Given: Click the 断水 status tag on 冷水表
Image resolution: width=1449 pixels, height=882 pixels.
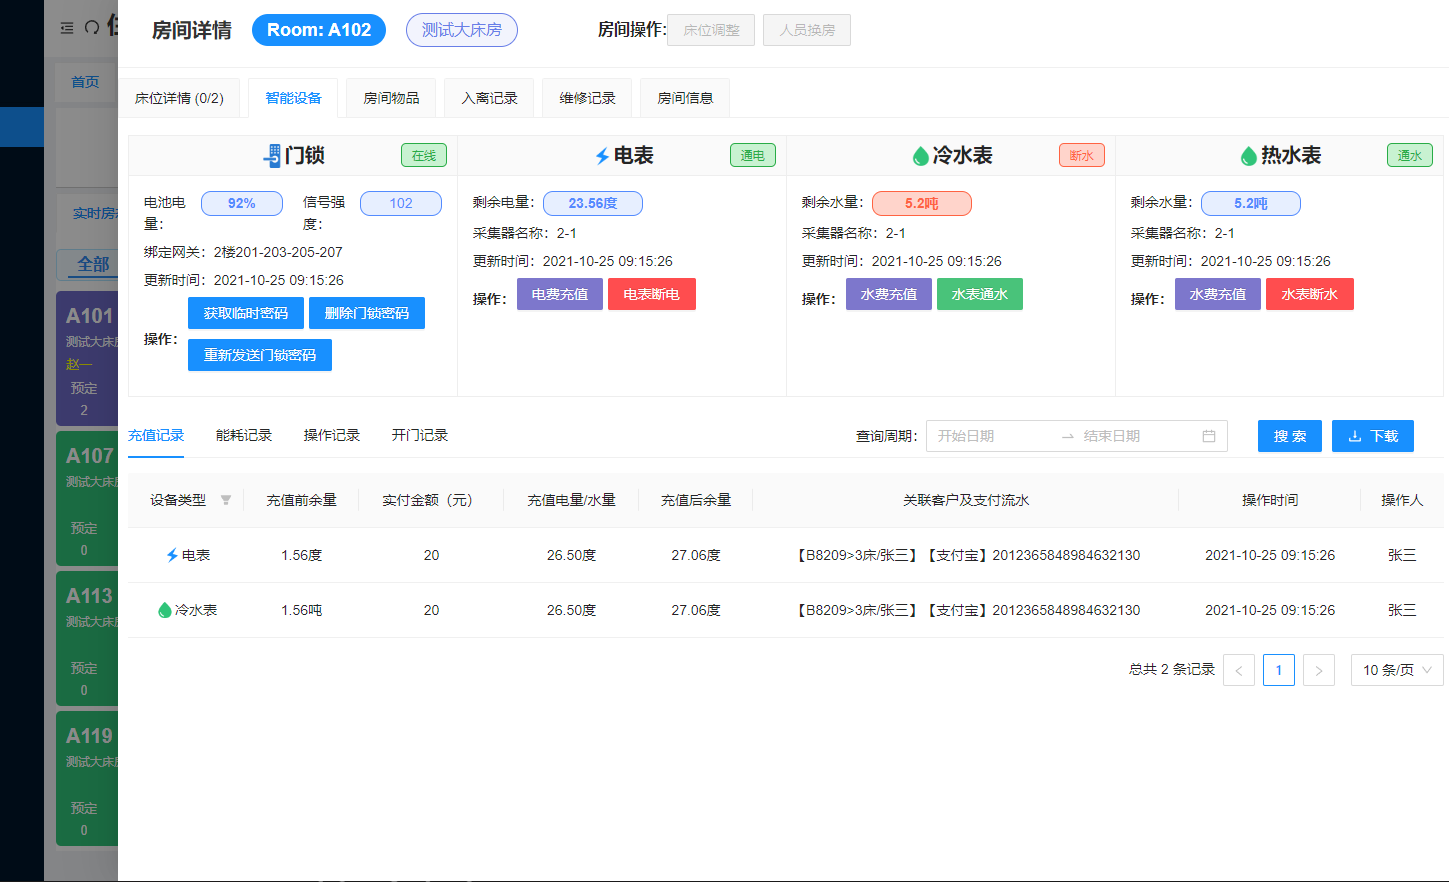Looking at the screenshot, I should click(1082, 155).
